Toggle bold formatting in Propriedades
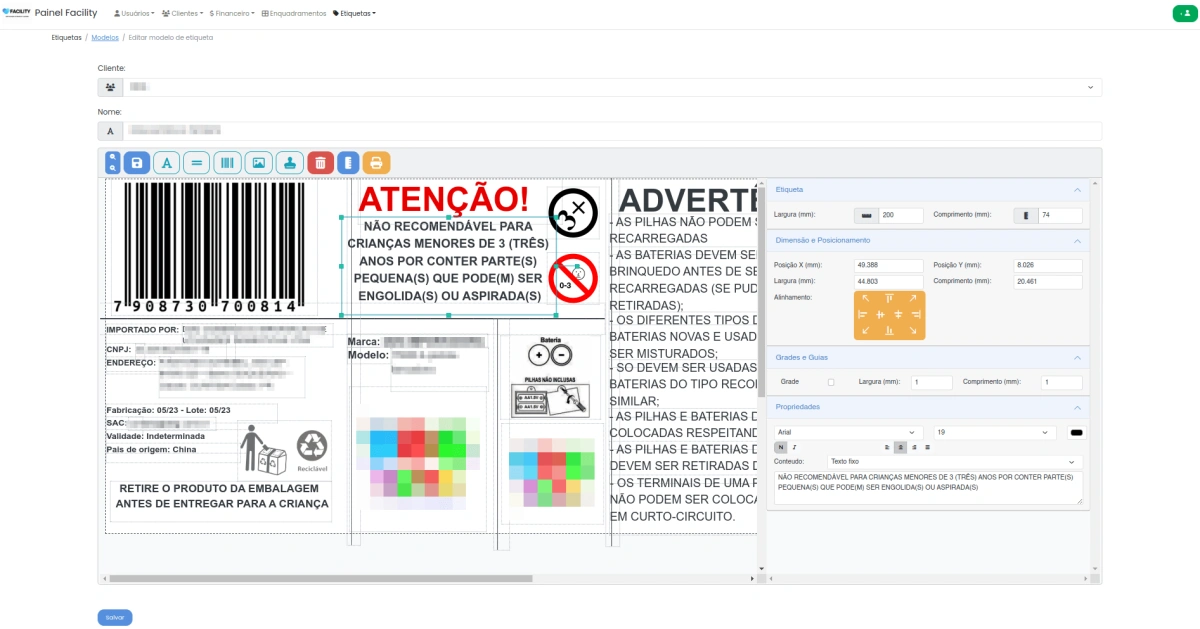The image size is (1200, 629). tap(781, 447)
